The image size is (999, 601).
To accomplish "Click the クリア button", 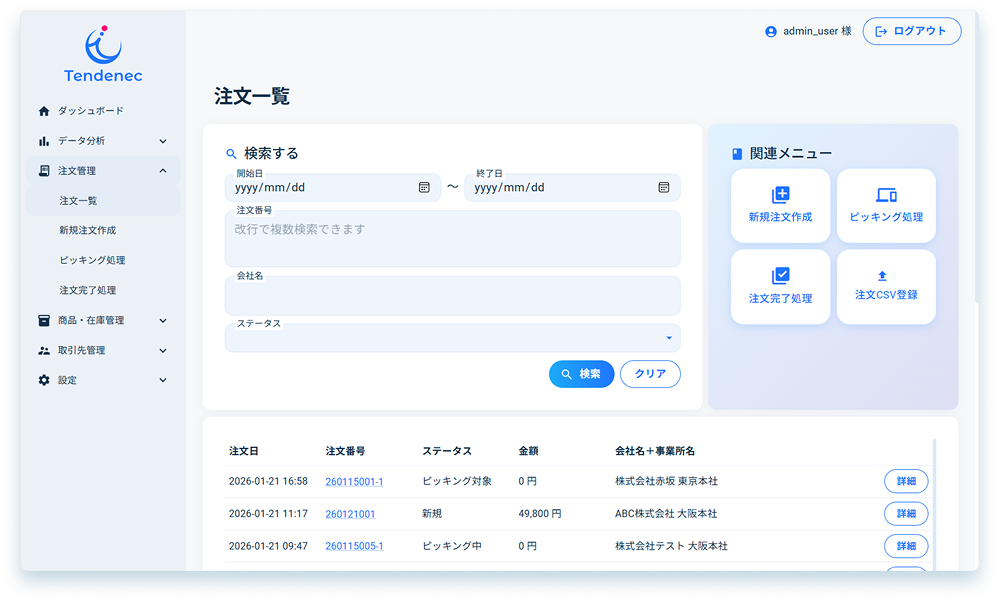I will [x=650, y=374].
